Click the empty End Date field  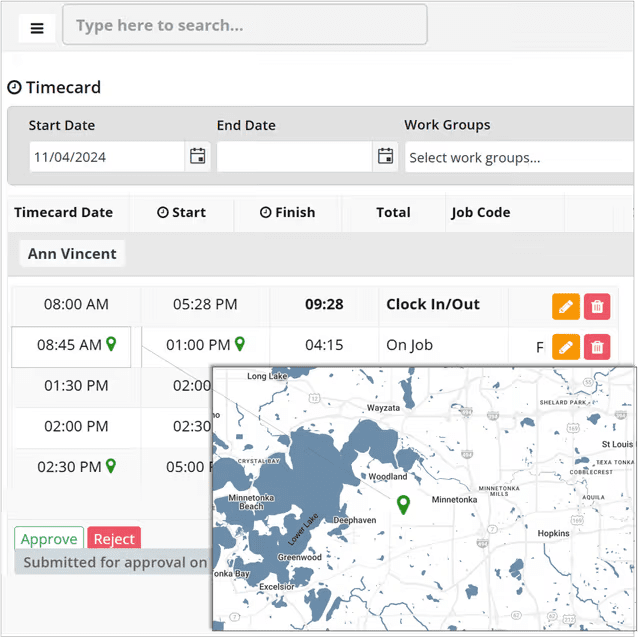(x=294, y=157)
